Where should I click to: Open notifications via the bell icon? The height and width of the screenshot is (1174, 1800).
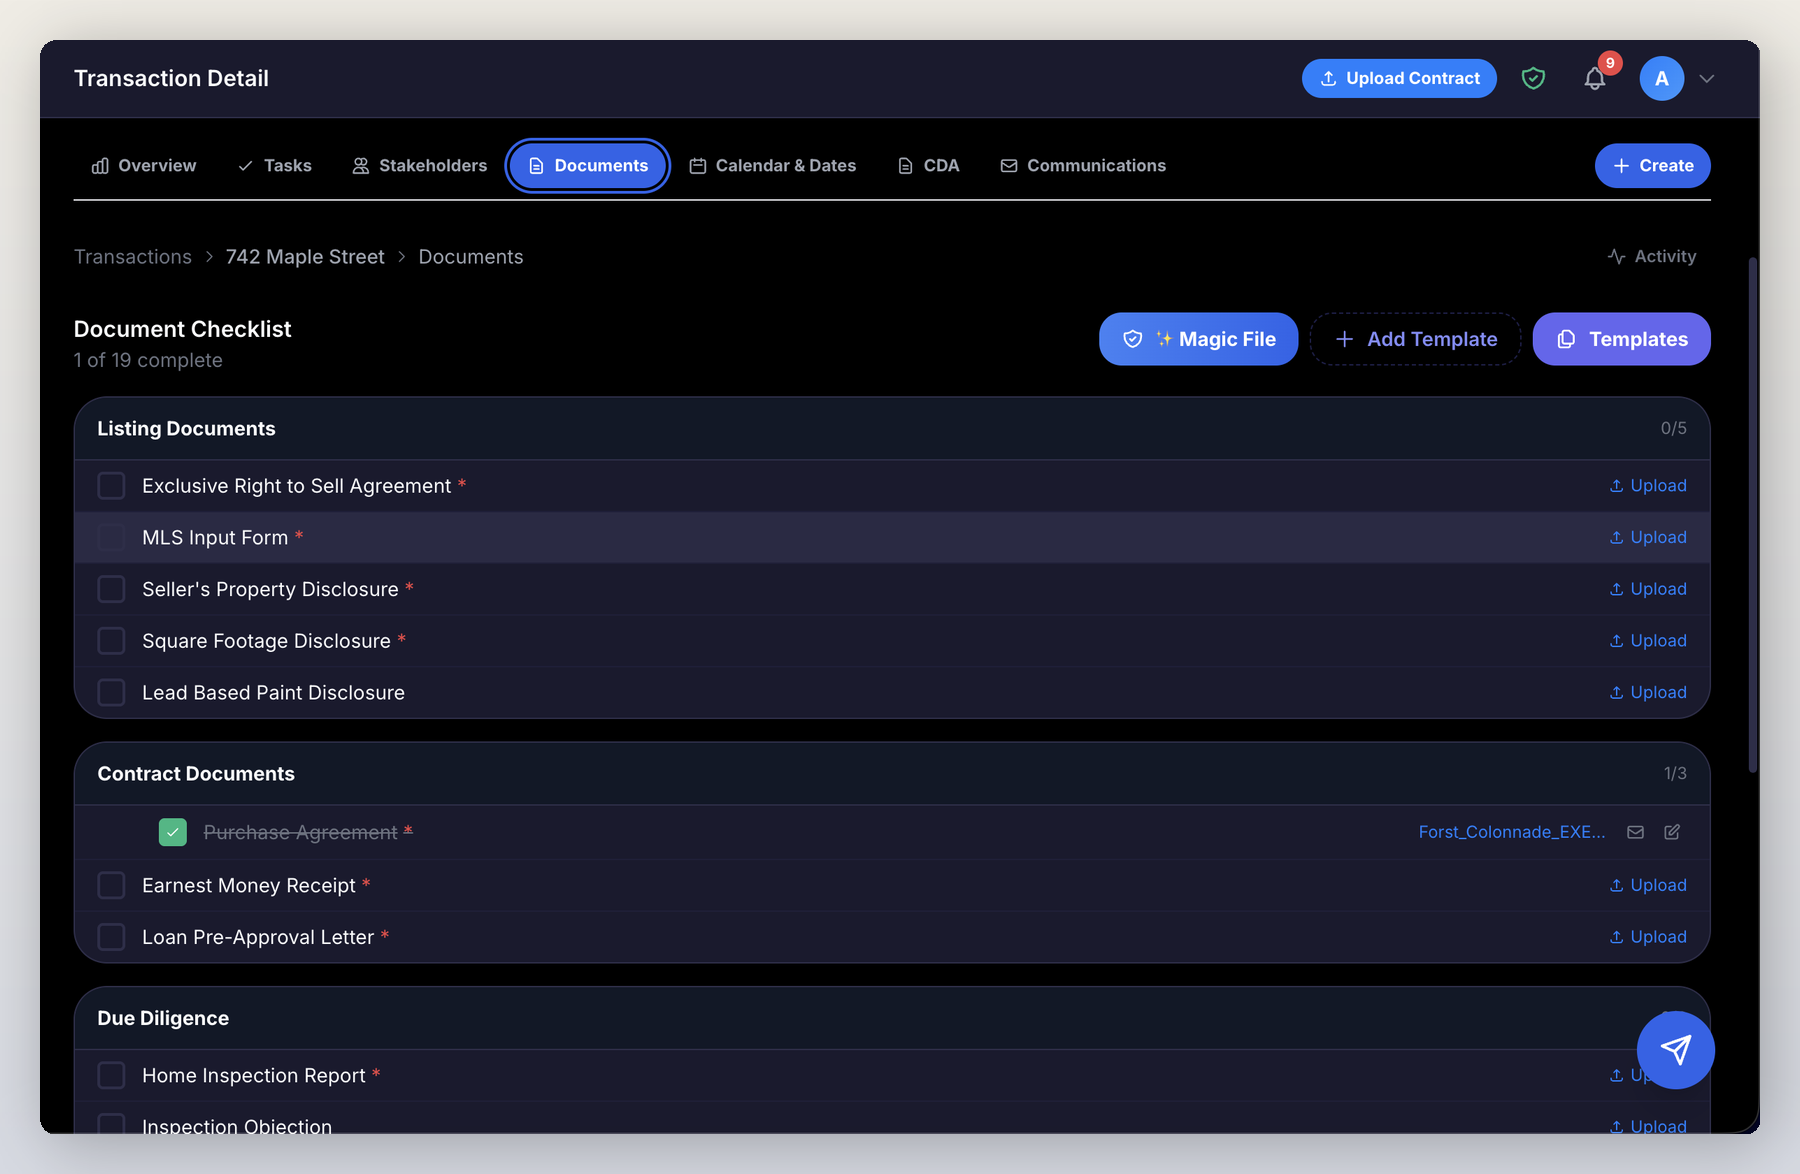[x=1595, y=78]
